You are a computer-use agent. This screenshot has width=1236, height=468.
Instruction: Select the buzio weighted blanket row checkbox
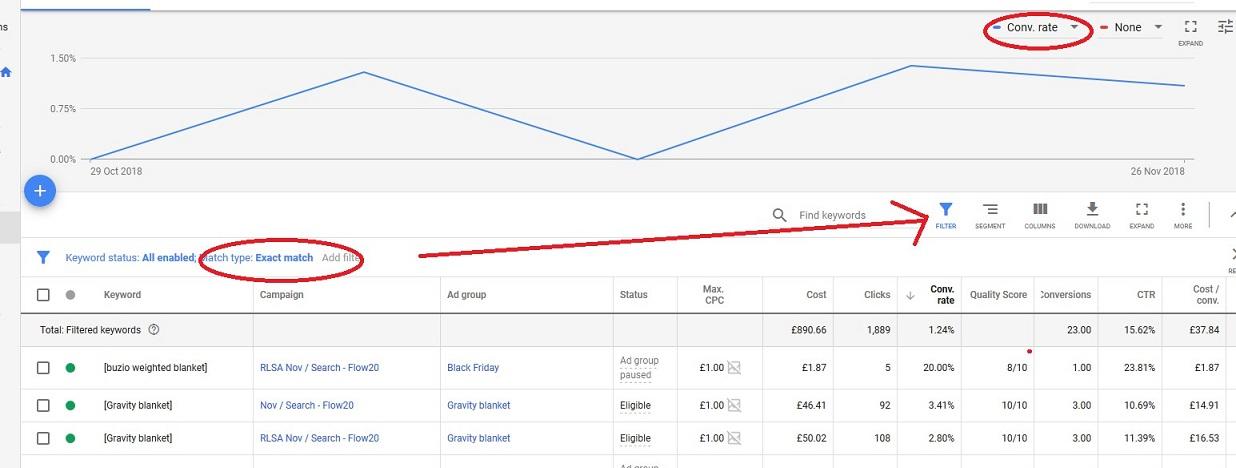coord(43,368)
